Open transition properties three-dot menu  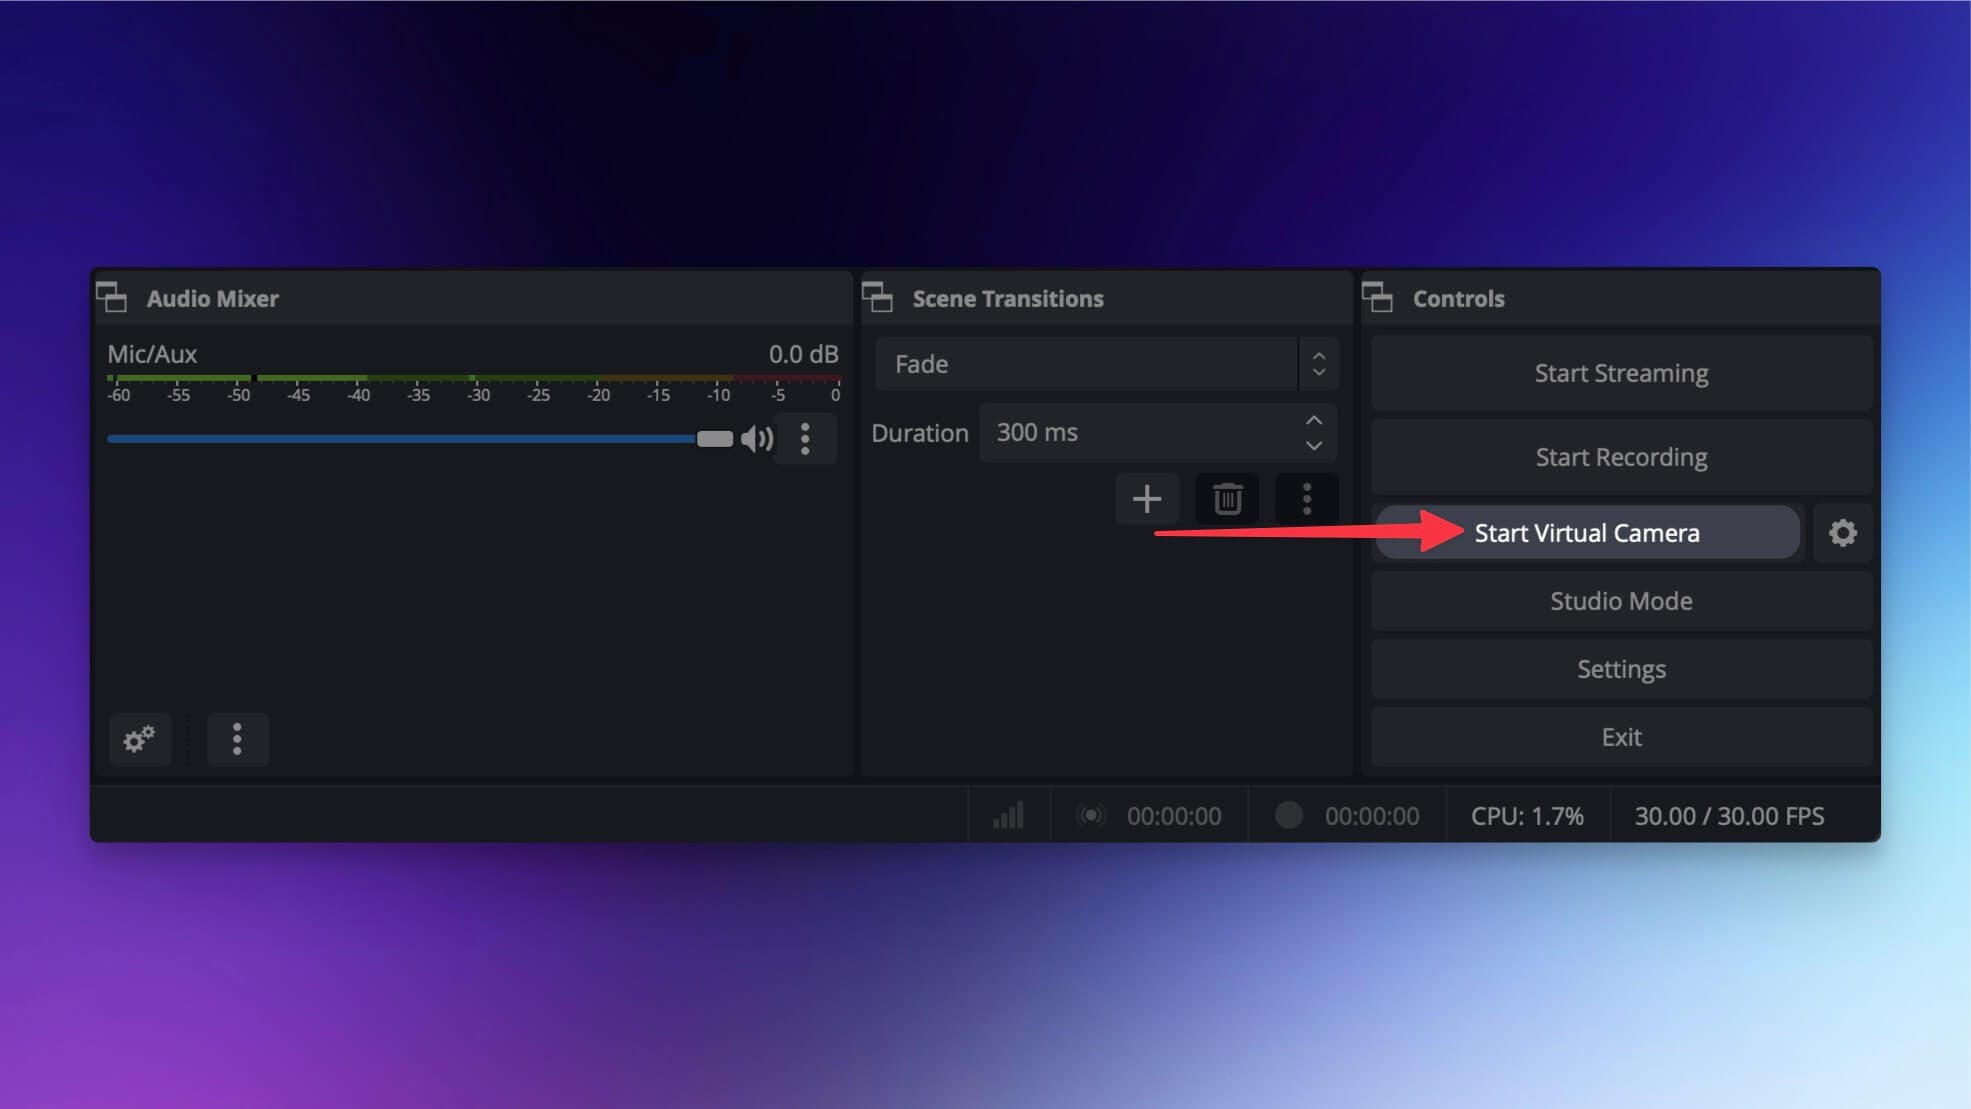(x=1306, y=498)
